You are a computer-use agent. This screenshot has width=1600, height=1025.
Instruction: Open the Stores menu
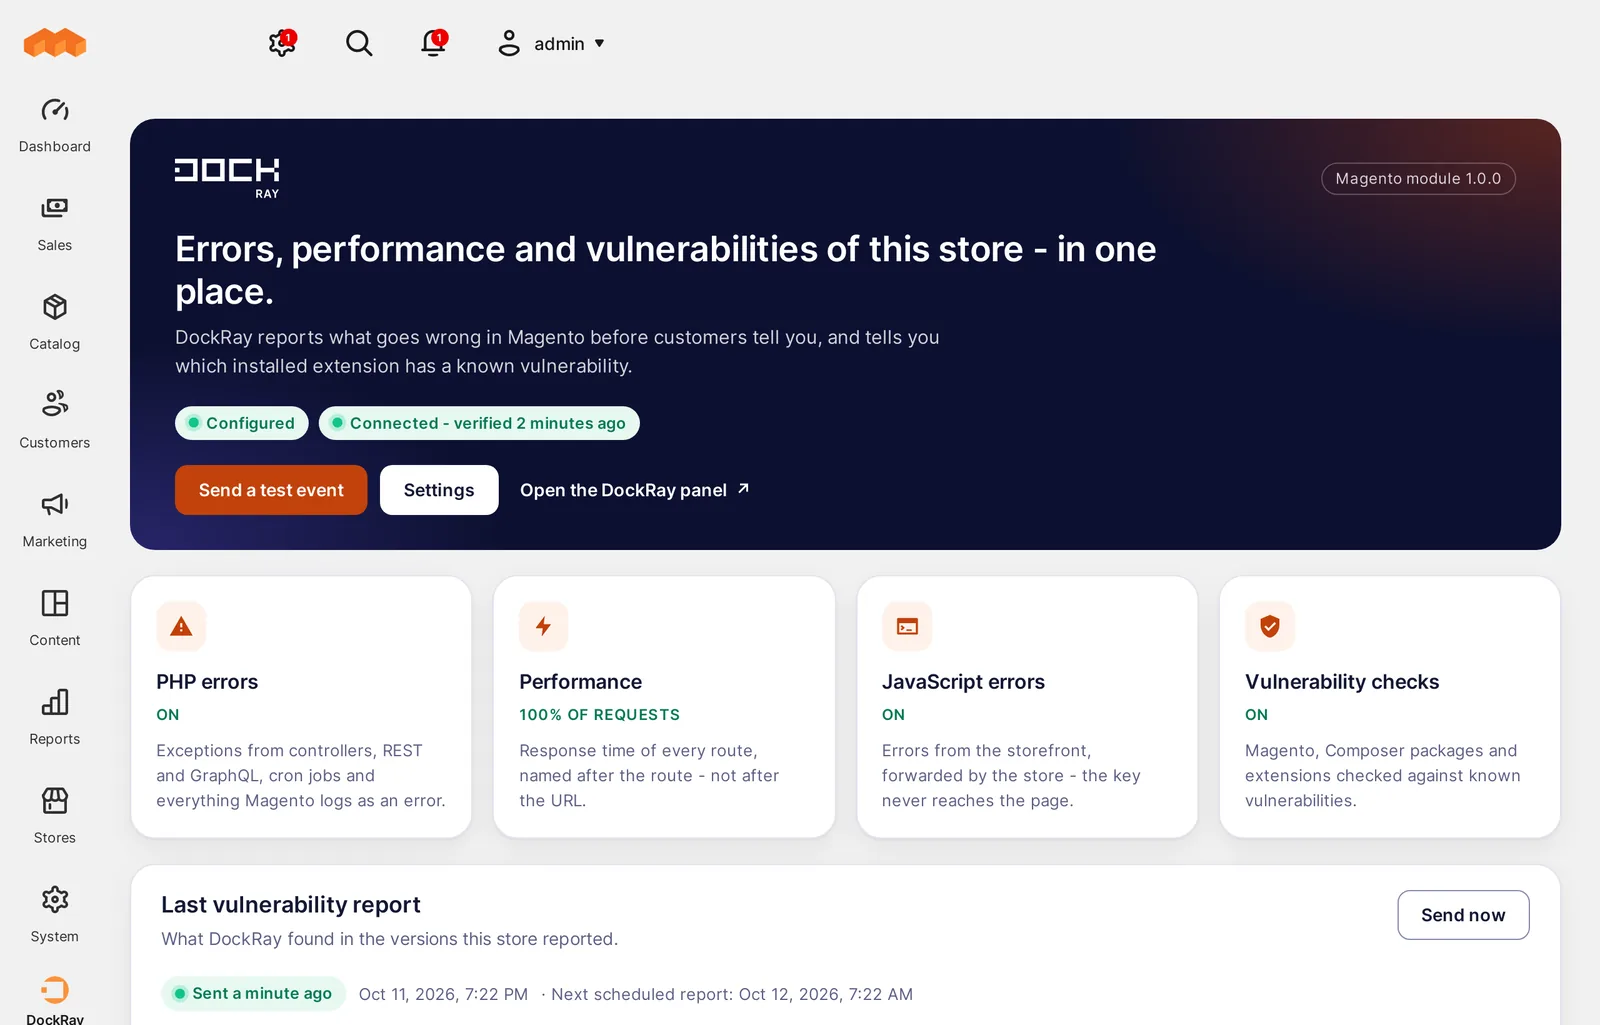coord(55,816)
